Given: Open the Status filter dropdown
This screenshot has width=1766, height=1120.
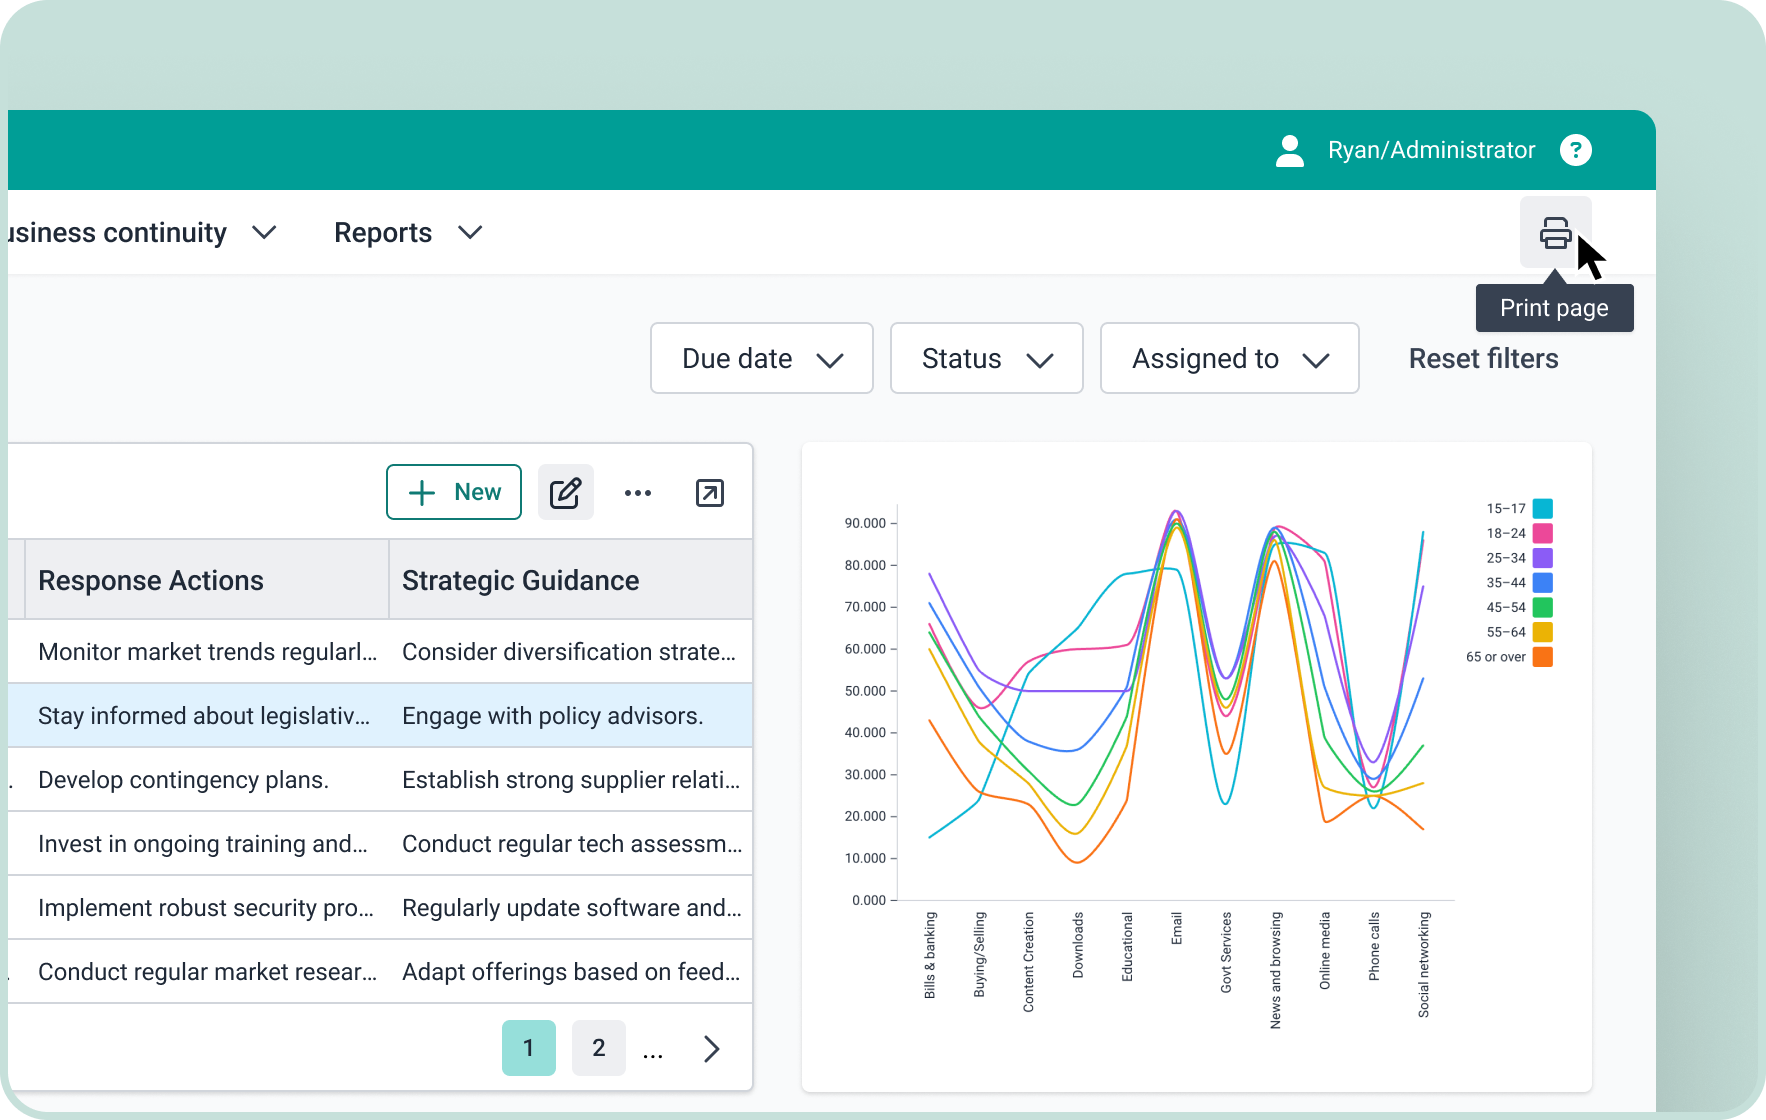Looking at the screenshot, I should coord(986,358).
